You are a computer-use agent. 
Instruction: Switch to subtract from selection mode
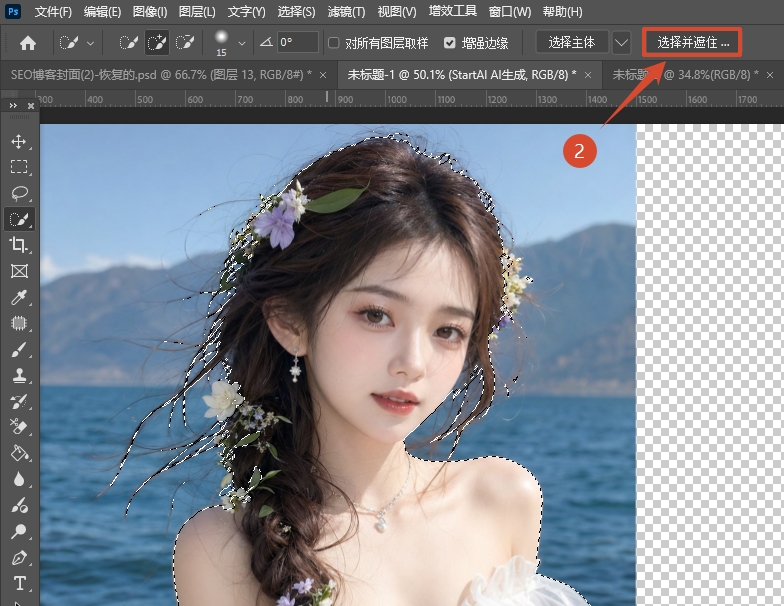pos(185,43)
